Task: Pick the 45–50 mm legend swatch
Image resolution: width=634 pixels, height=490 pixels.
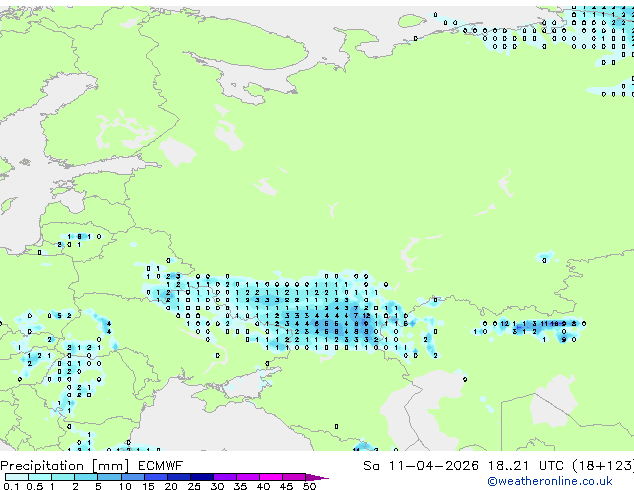Action: pos(294,477)
